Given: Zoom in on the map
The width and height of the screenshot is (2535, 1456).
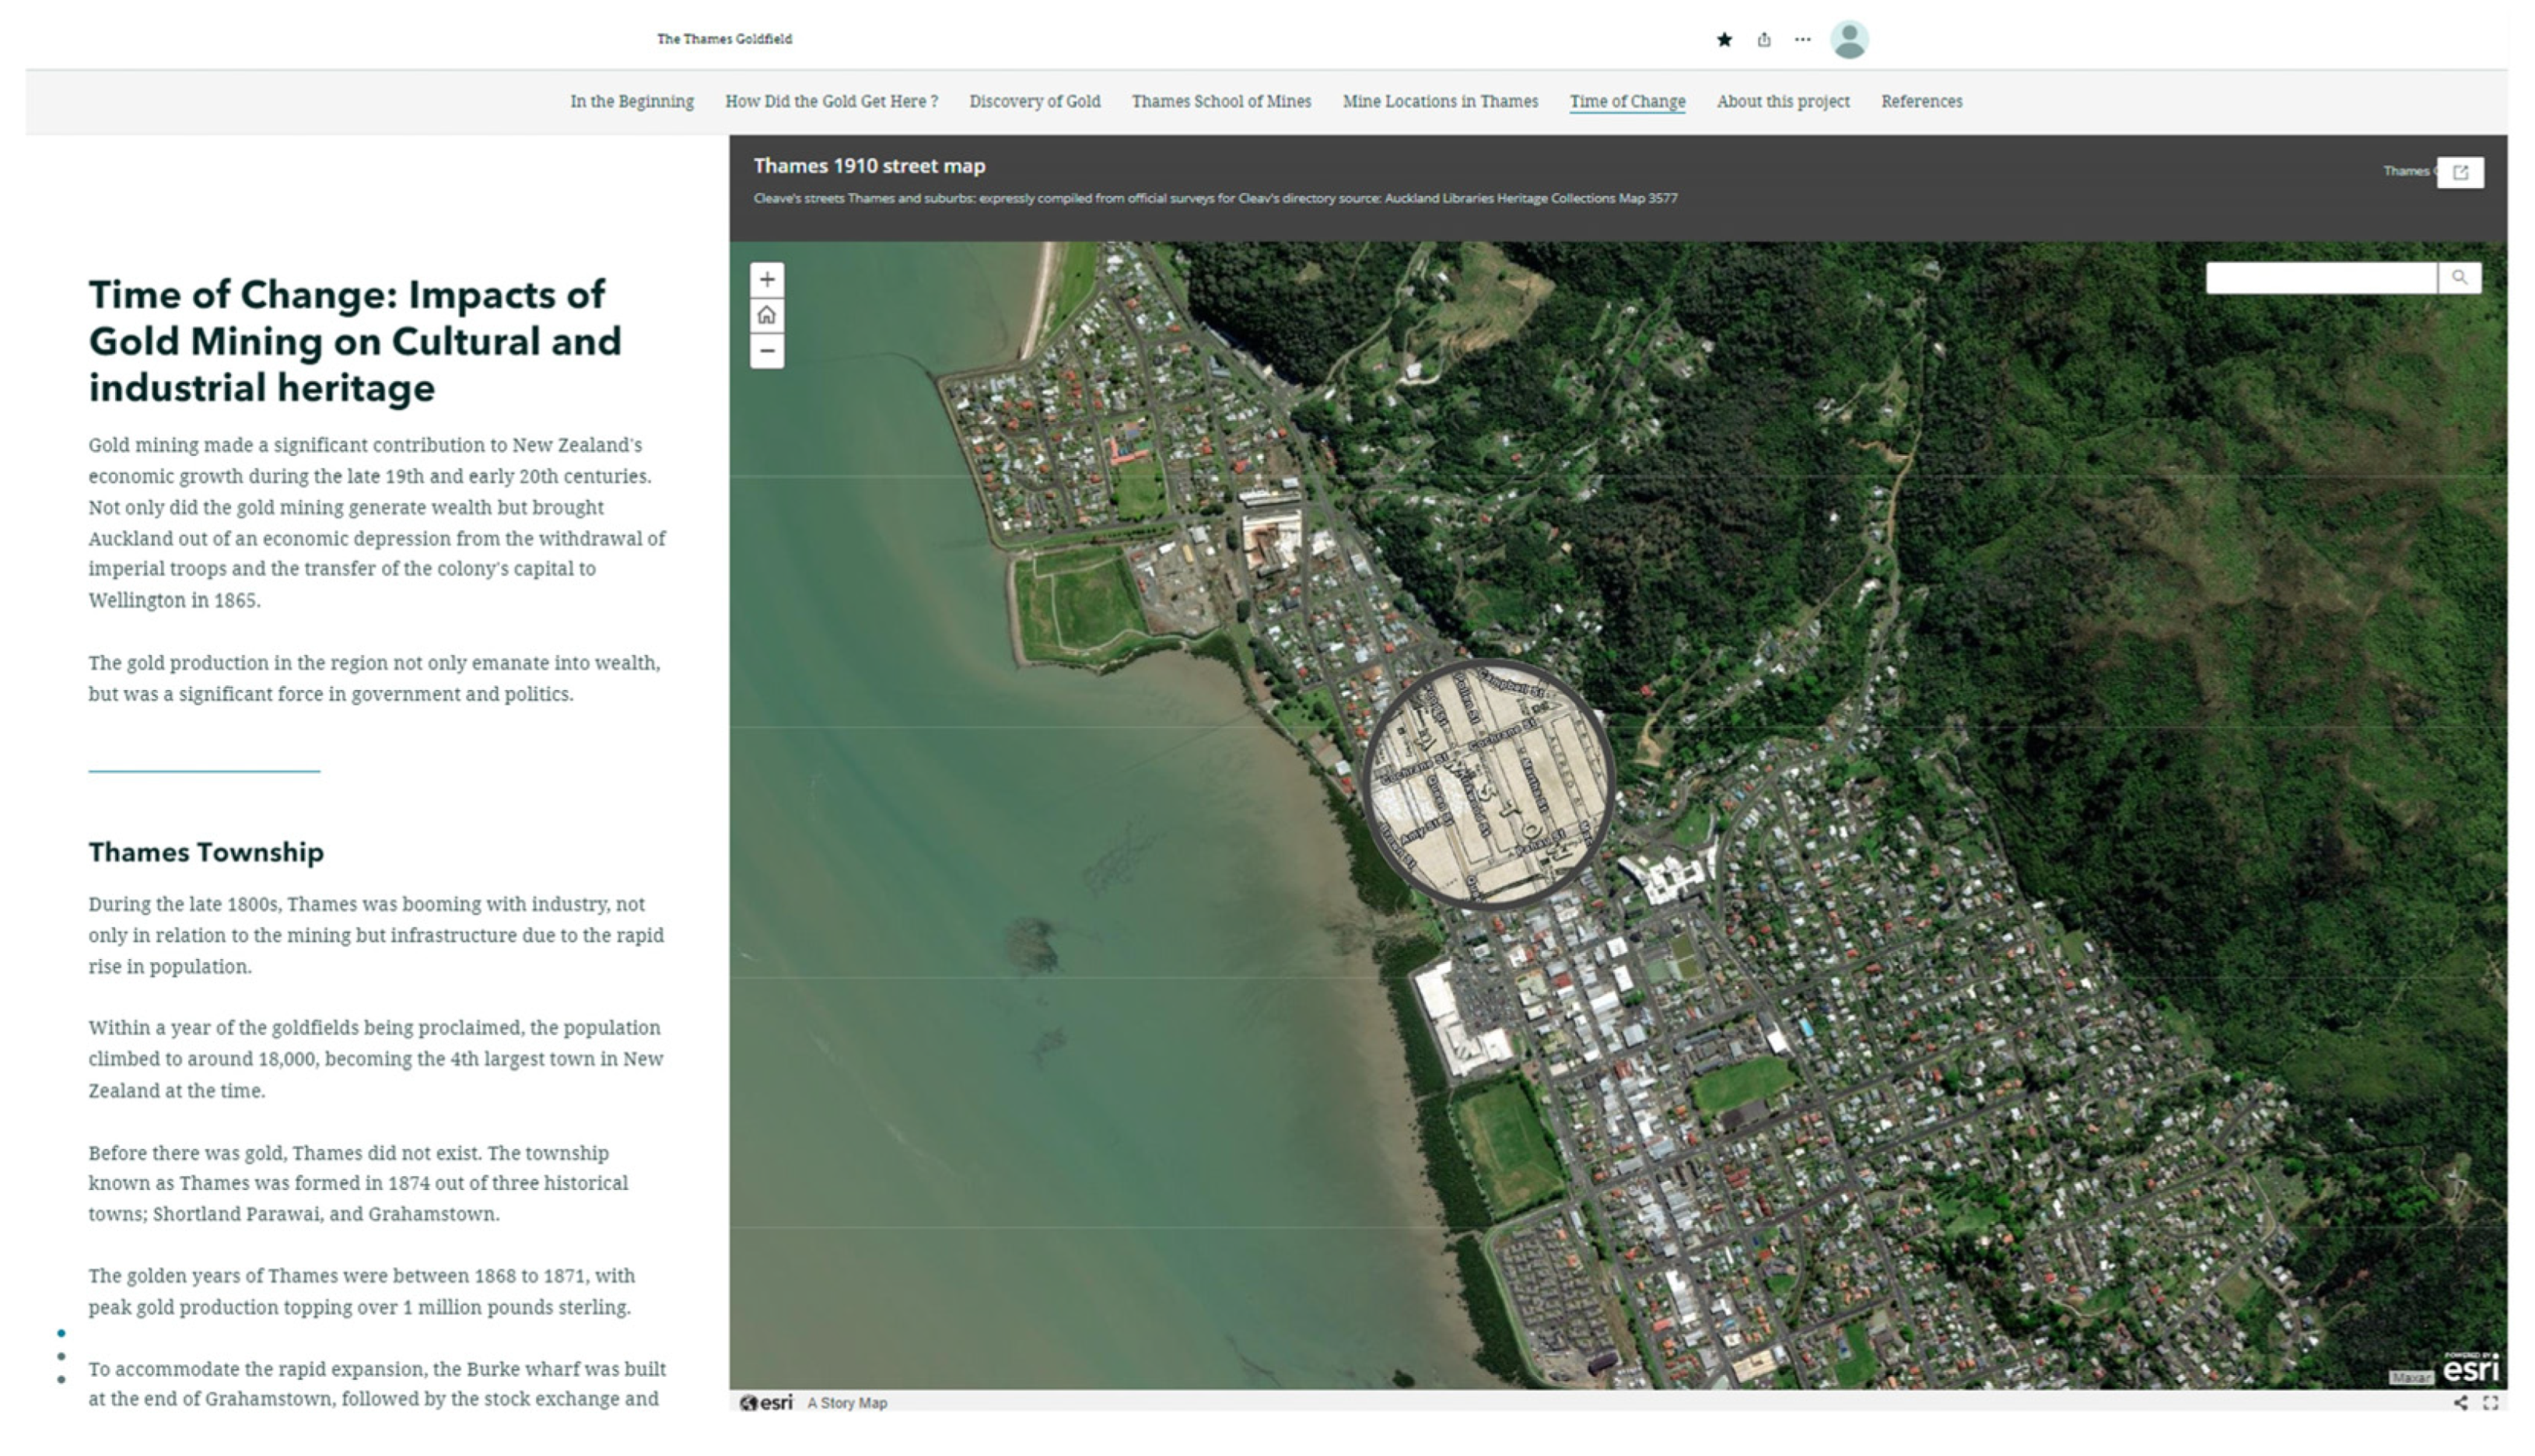Looking at the screenshot, I should (x=767, y=280).
